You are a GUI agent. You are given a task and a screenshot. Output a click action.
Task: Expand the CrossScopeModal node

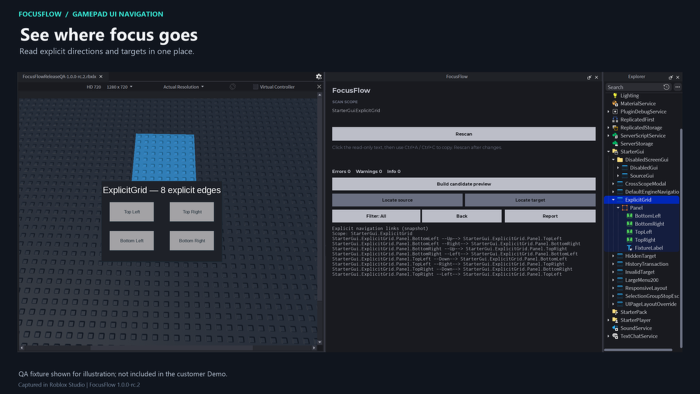pos(613,184)
